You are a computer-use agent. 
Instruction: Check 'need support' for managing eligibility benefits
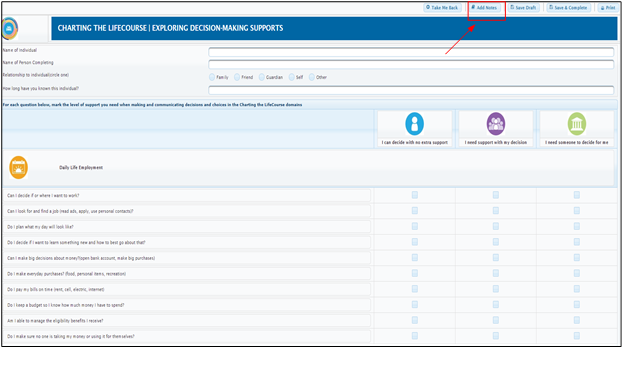496,320
